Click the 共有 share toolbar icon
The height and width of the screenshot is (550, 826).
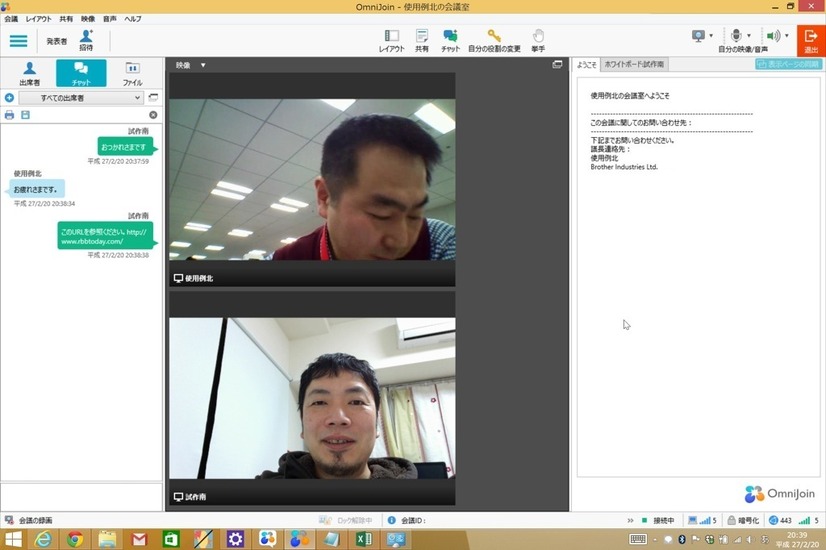click(x=421, y=41)
